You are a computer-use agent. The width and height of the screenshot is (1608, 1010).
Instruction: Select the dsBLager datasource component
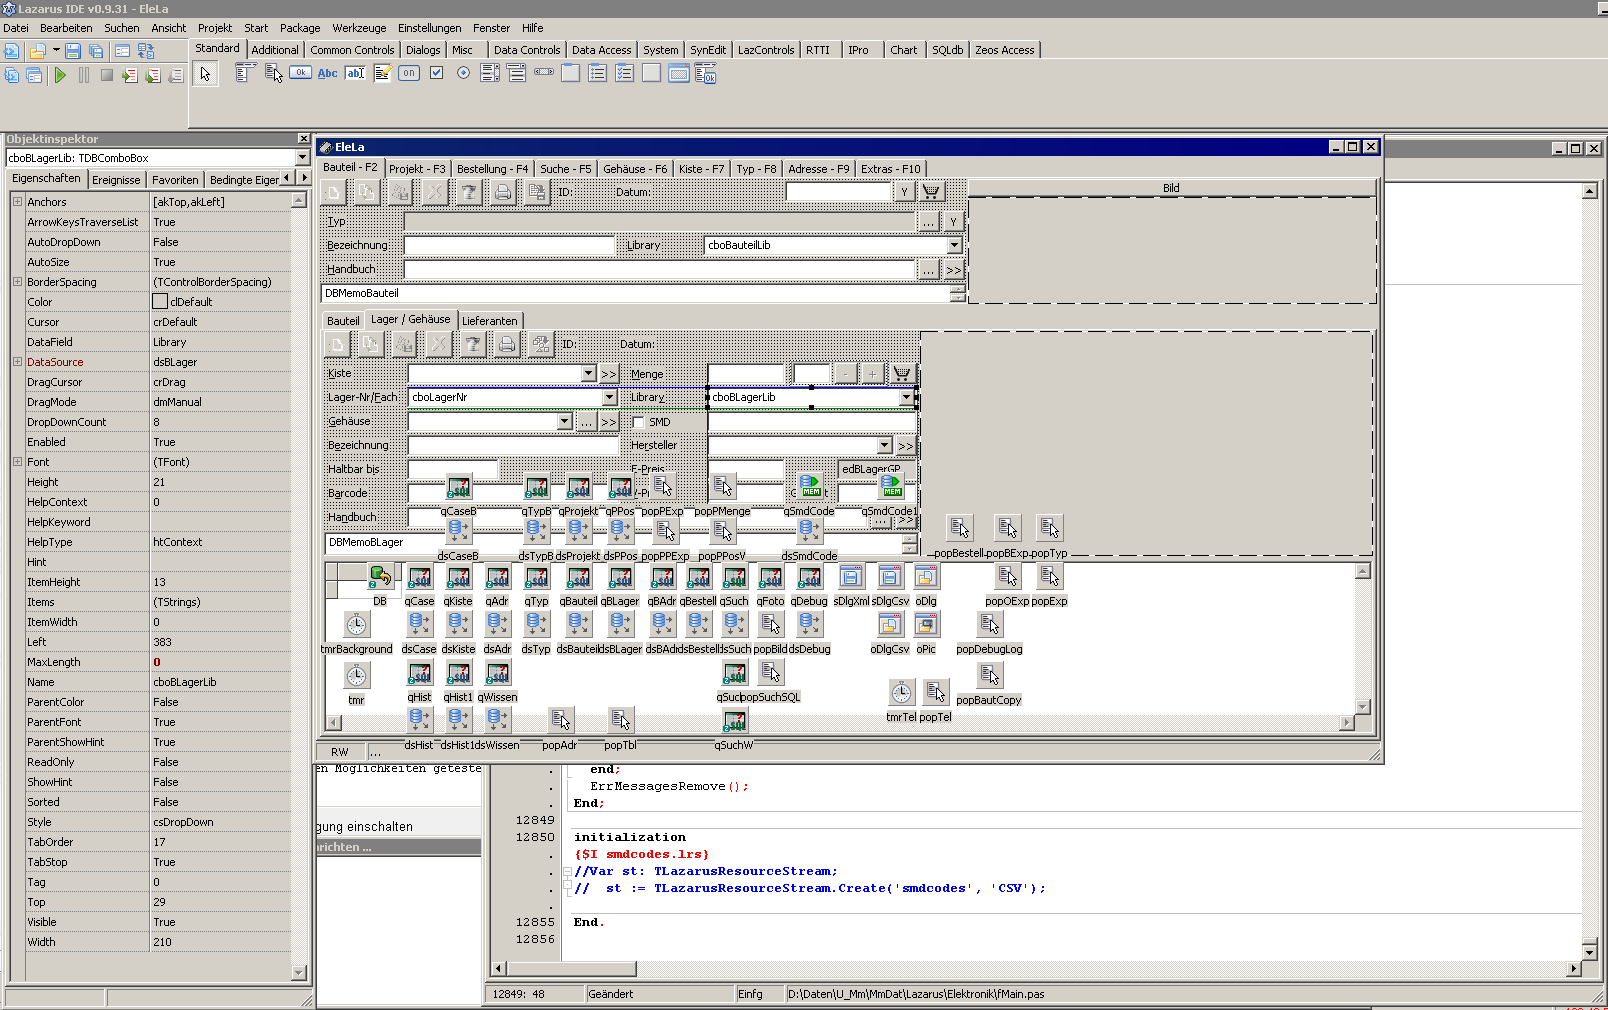pos(620,624)
